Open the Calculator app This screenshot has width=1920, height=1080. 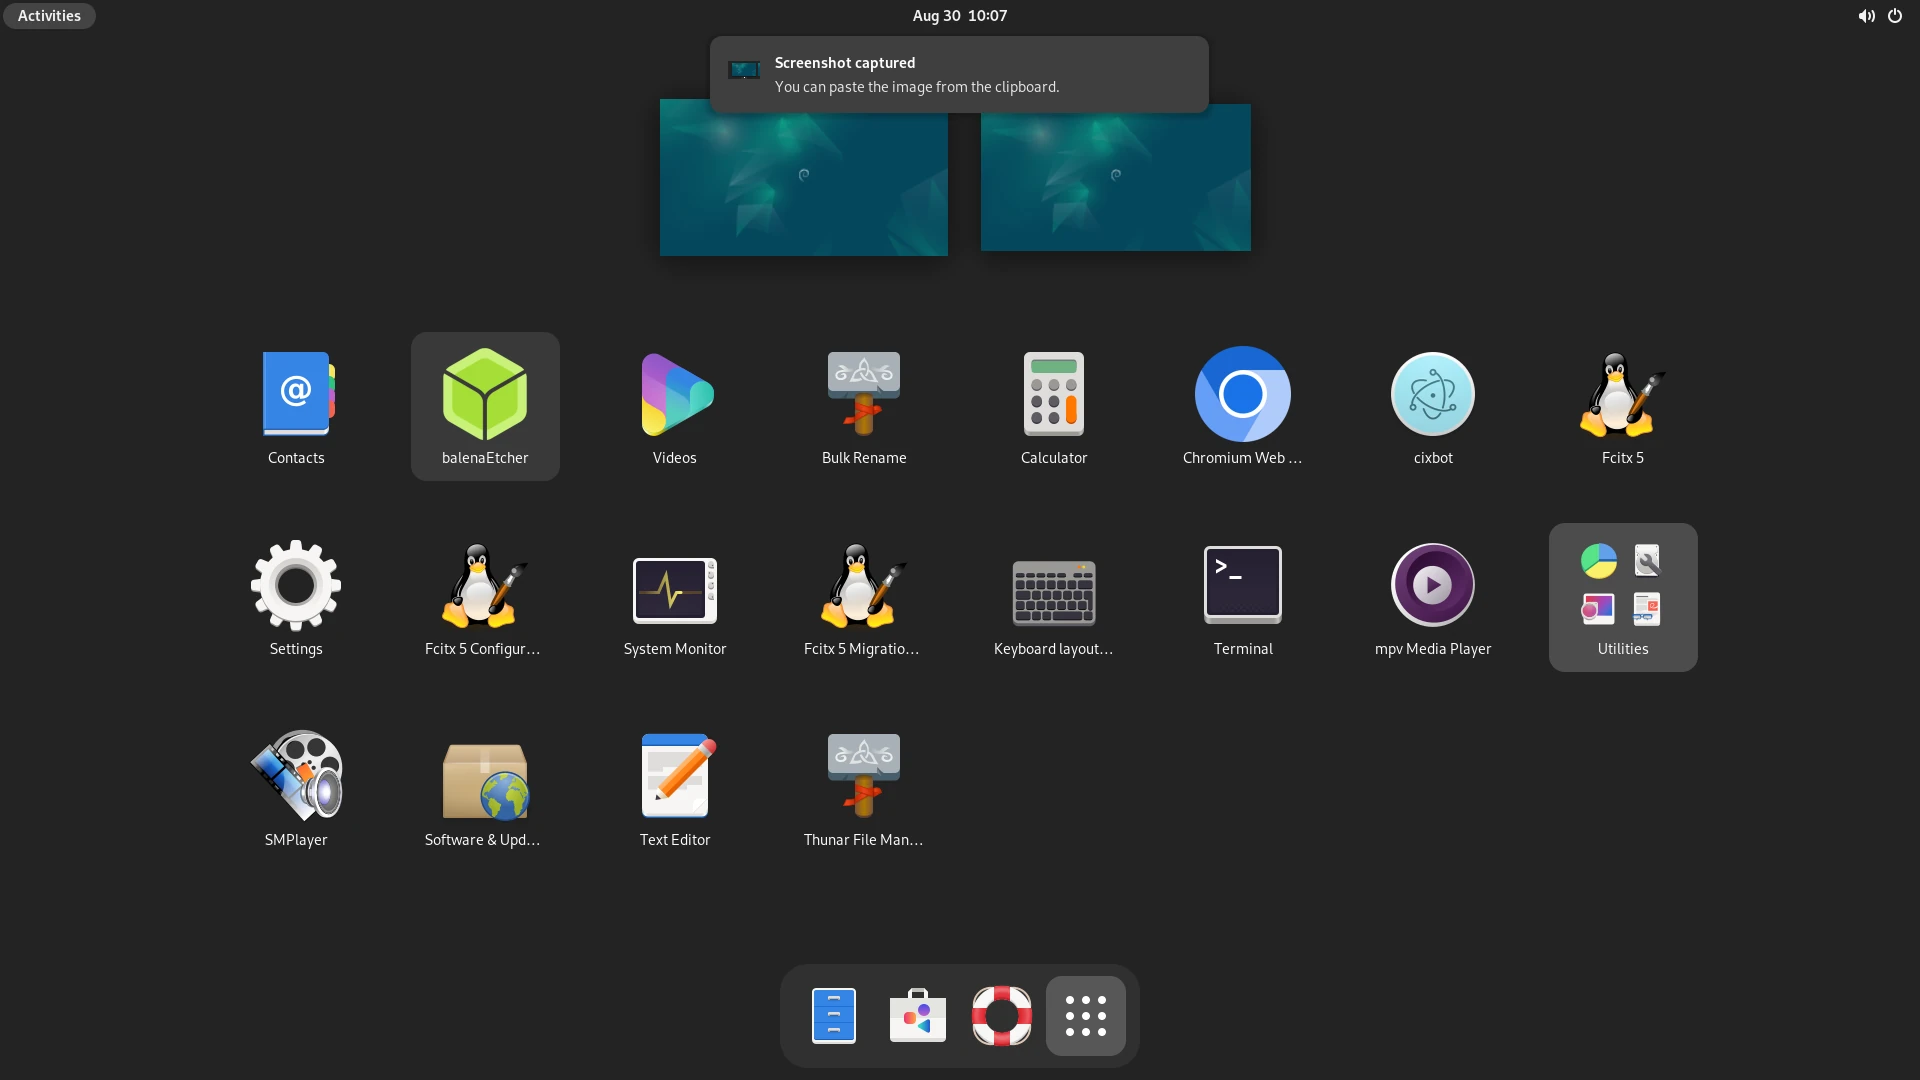[1054, 406]
